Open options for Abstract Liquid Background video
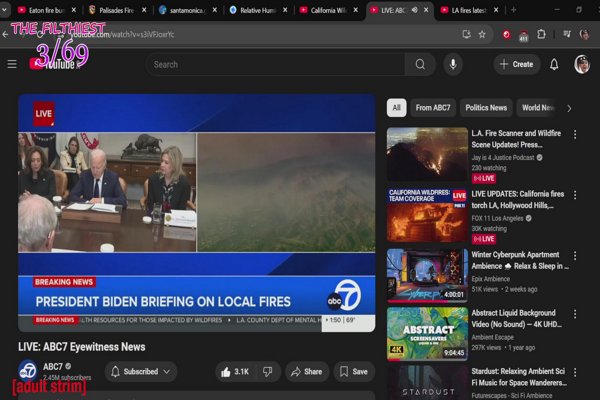Image resolution: width=600 pixels, height=400 pixels. tap(575, 314)
